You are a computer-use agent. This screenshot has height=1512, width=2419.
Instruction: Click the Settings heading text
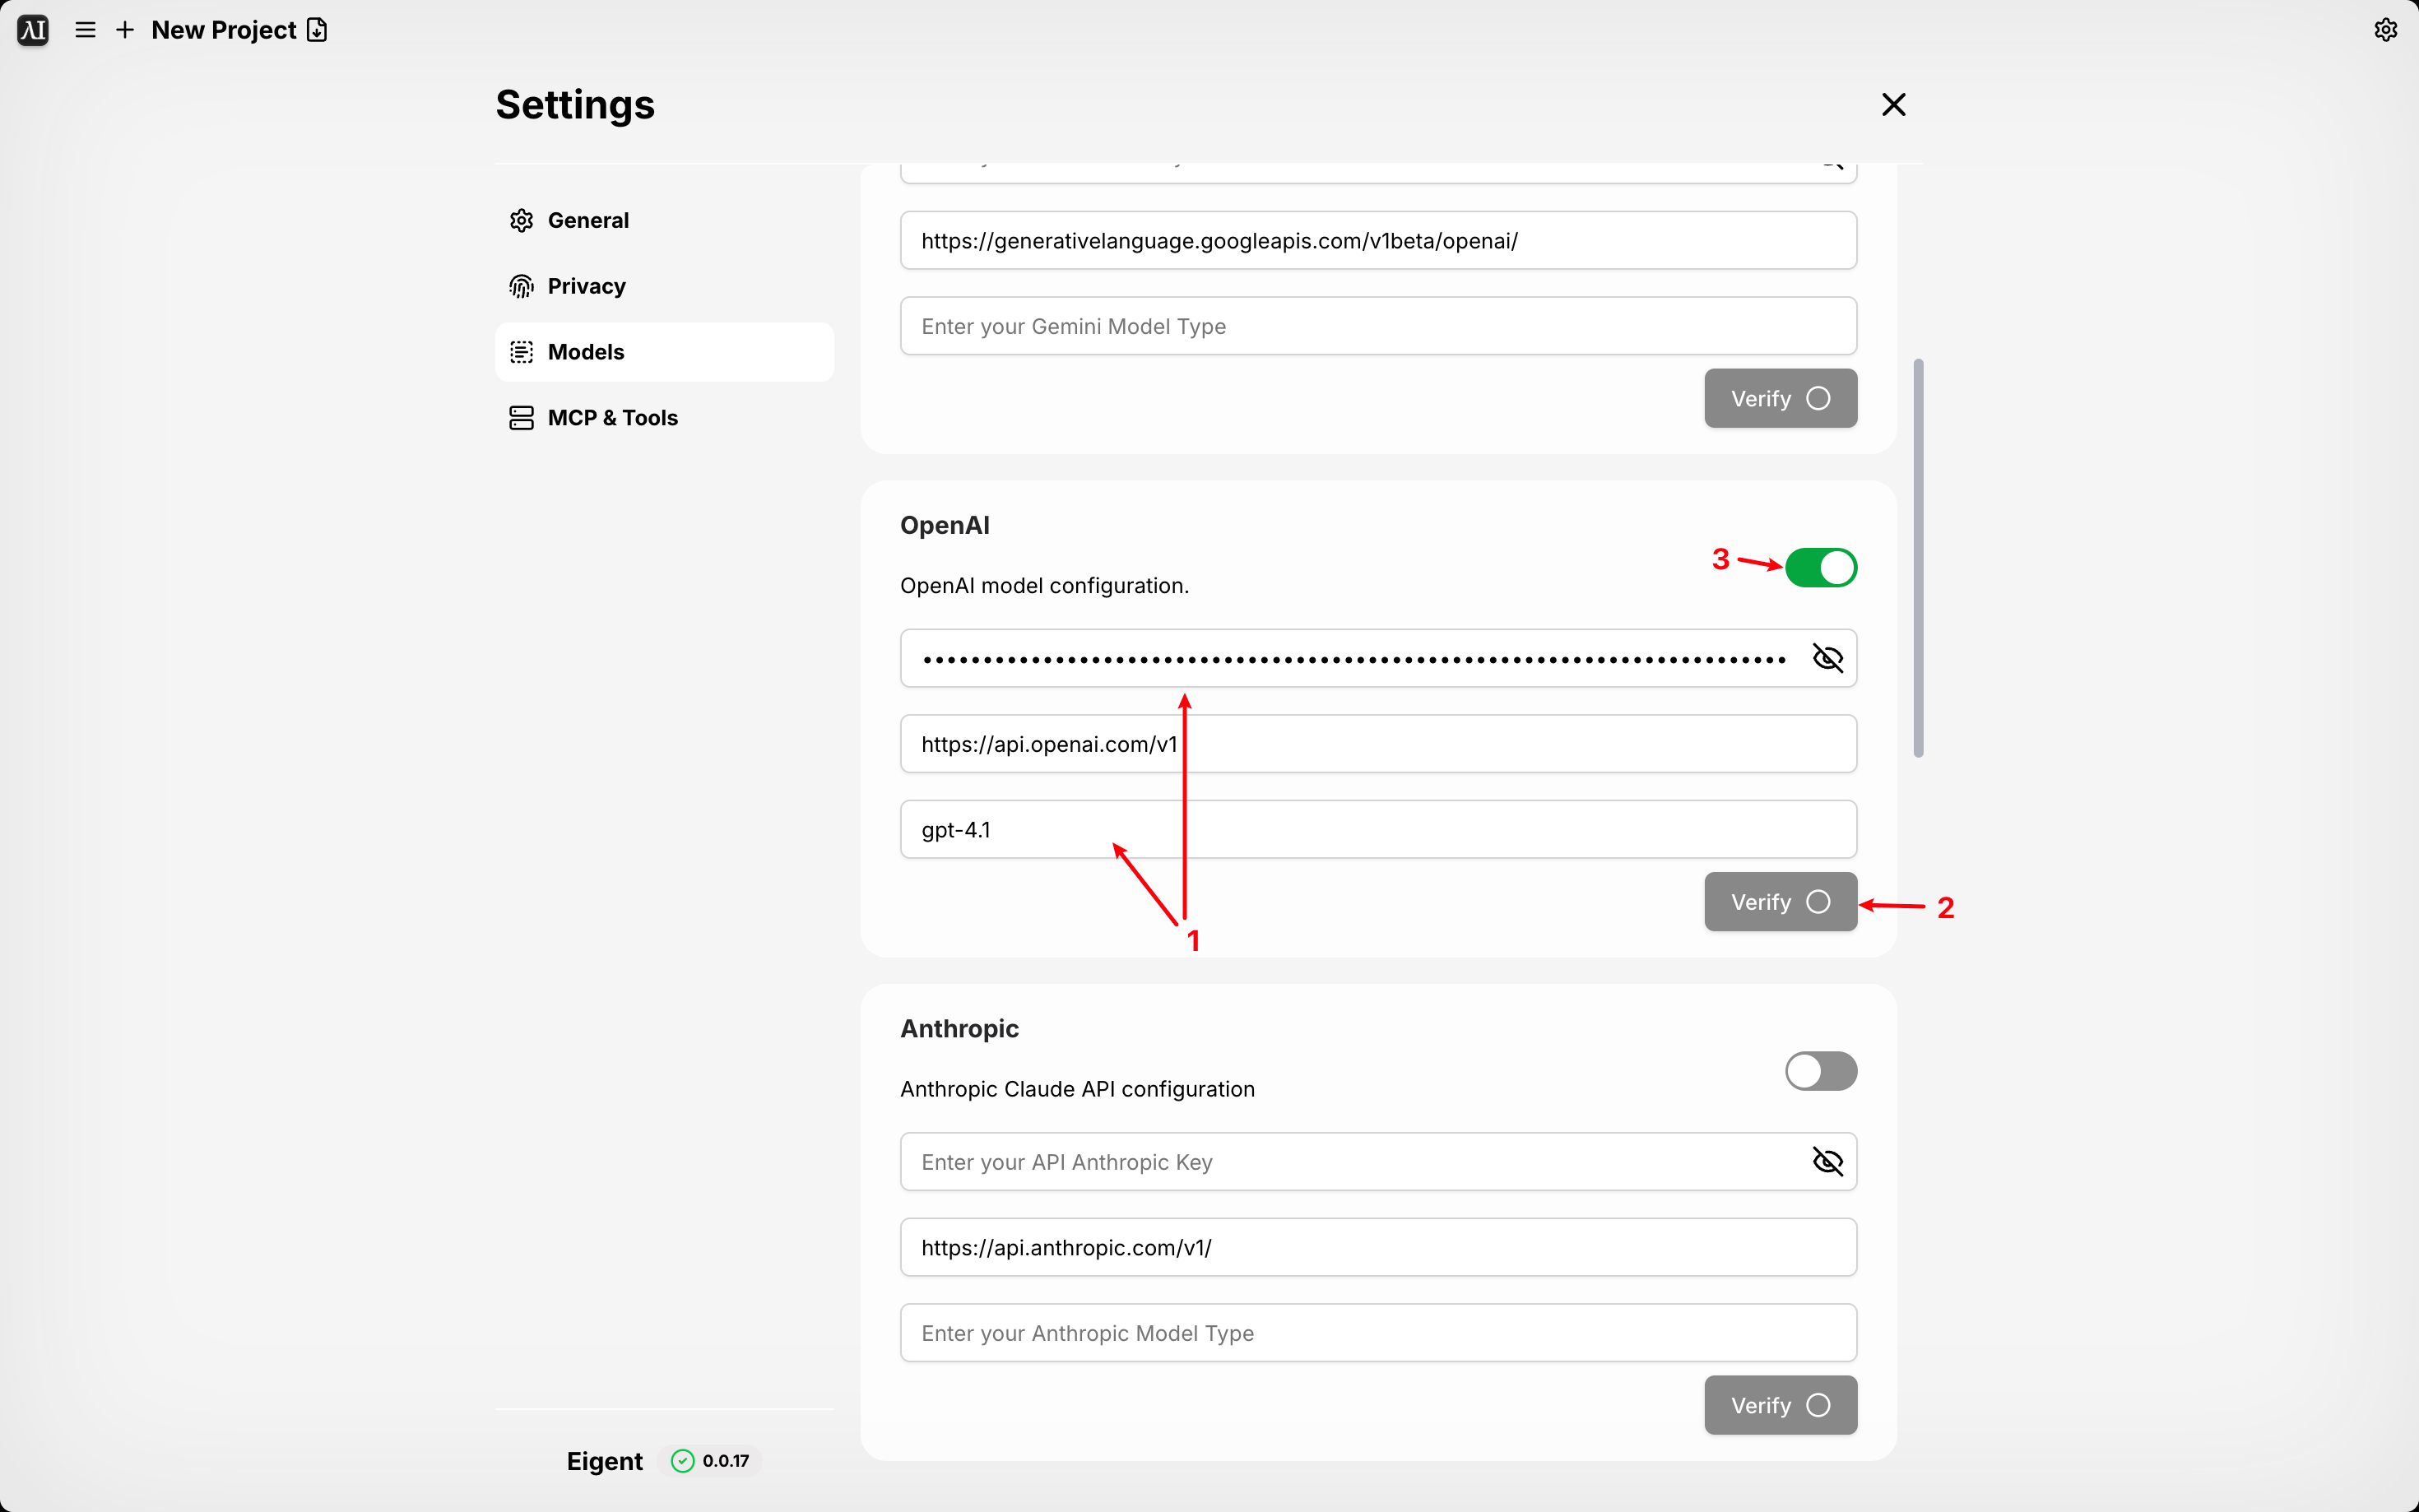[x=575, y=104]
